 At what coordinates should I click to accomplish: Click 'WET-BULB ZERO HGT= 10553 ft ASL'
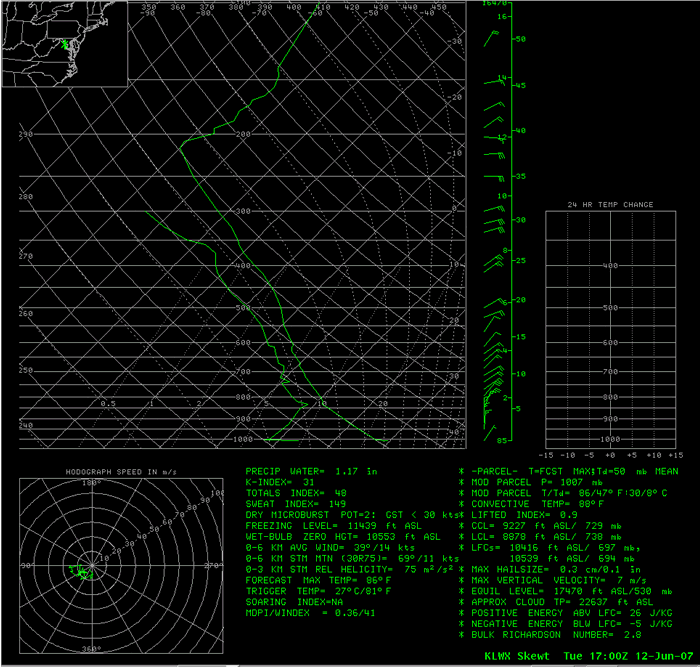tap(343, 537)
